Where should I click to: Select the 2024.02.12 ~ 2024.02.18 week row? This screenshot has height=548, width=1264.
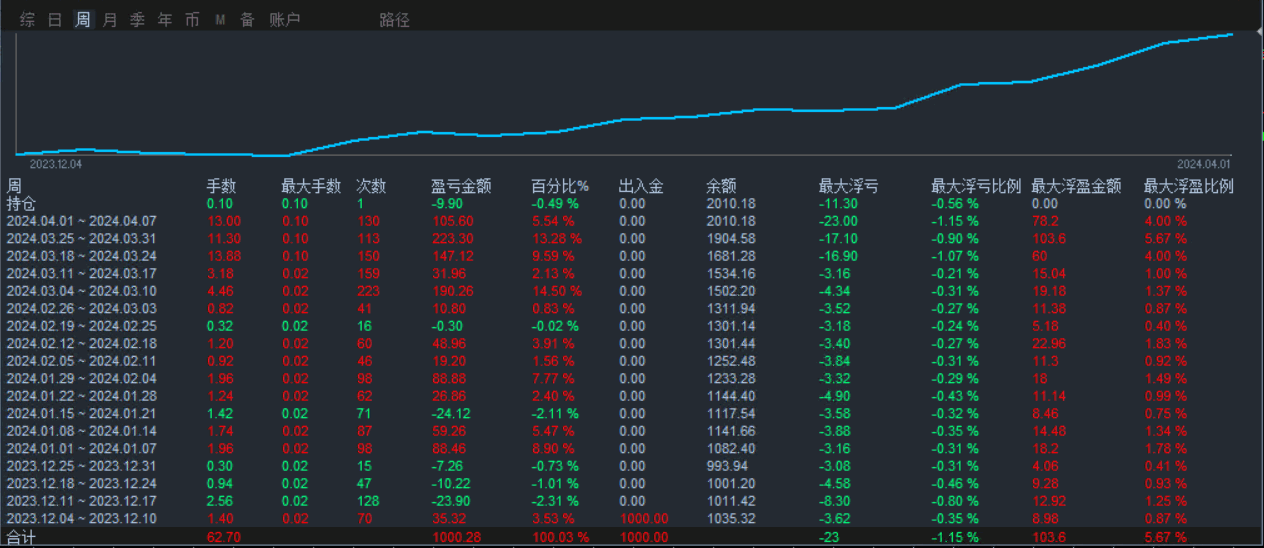pyautogui.click(x=632, y=343)
